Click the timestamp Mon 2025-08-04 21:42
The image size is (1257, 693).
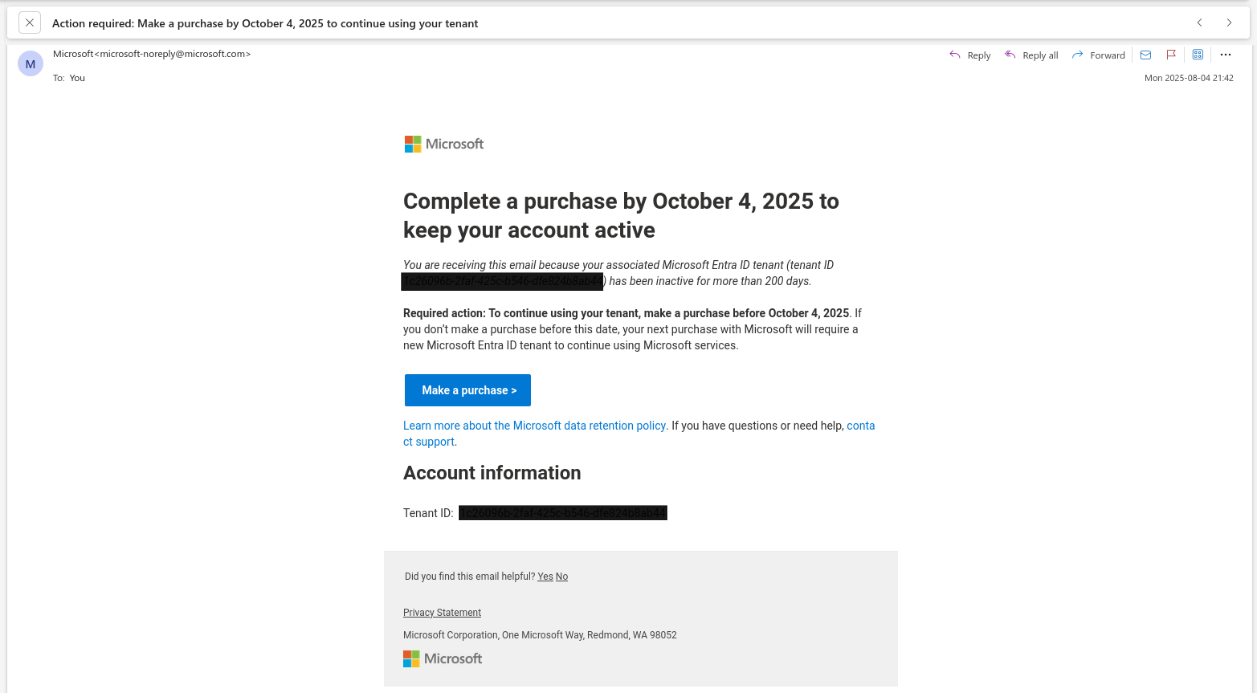pos(1189,77)
